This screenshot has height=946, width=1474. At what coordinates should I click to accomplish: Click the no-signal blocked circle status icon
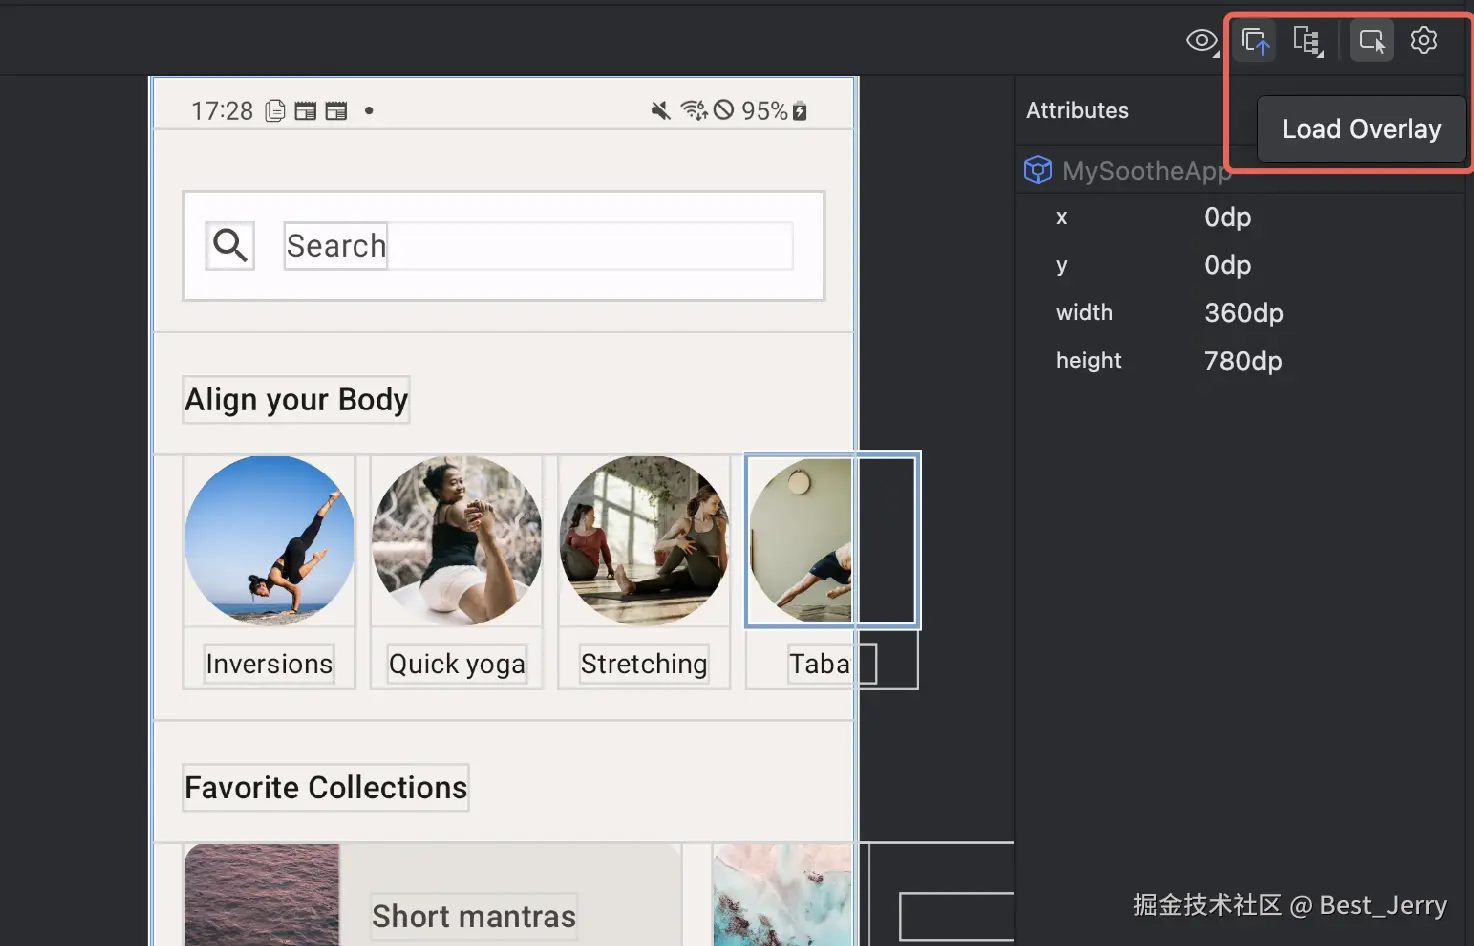[x=724, y=110]
